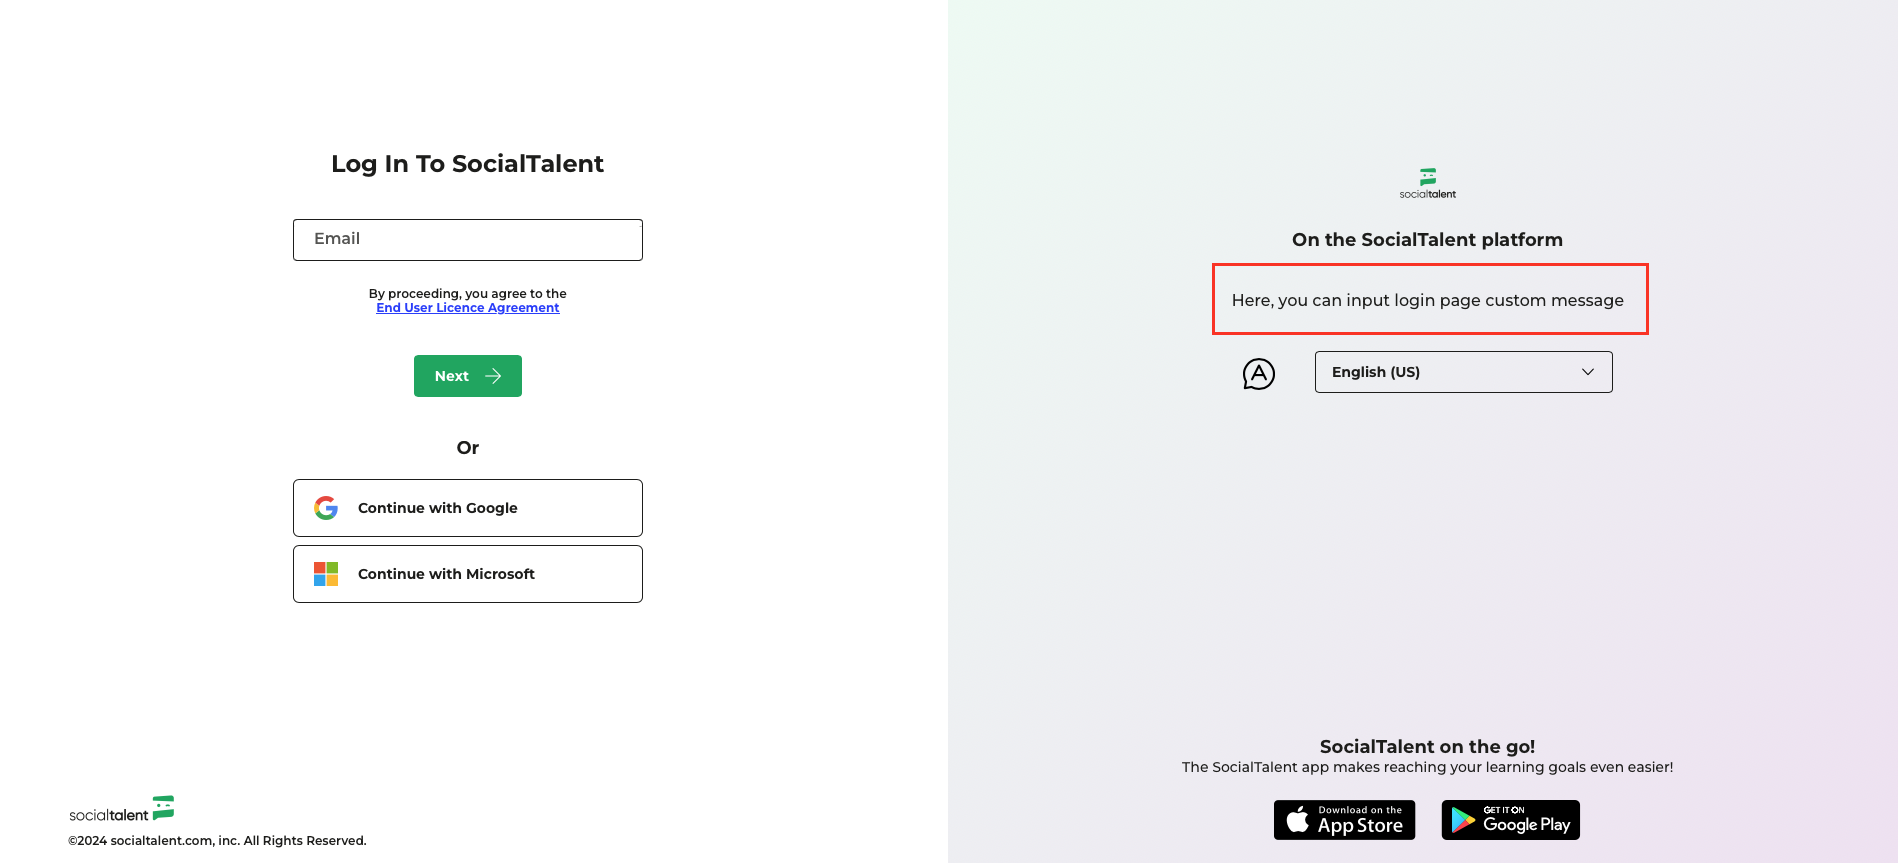Choose Continue with Google
1898x863 pixels.
(x=468, y=508)
